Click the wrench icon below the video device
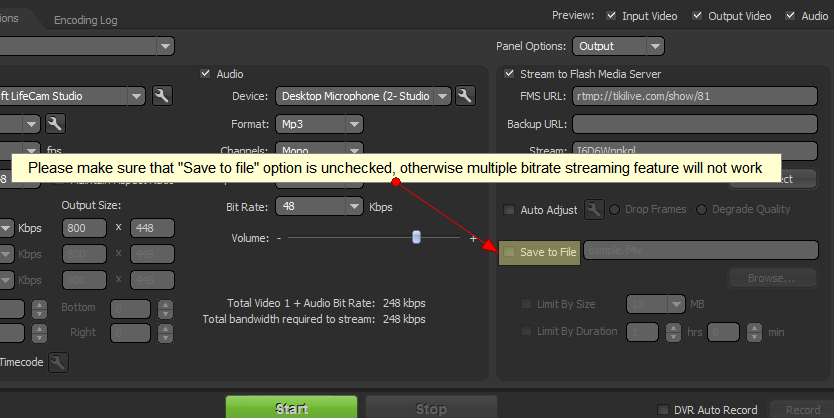This screenshot has height=418, width=834. 55,124
